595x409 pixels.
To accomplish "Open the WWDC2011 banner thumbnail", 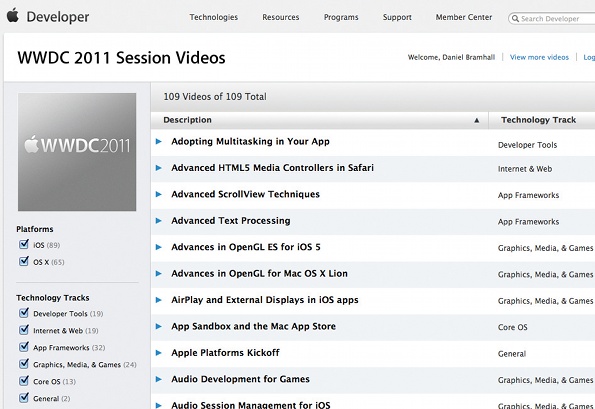I will pyautogui.click(x=77, y=152).
